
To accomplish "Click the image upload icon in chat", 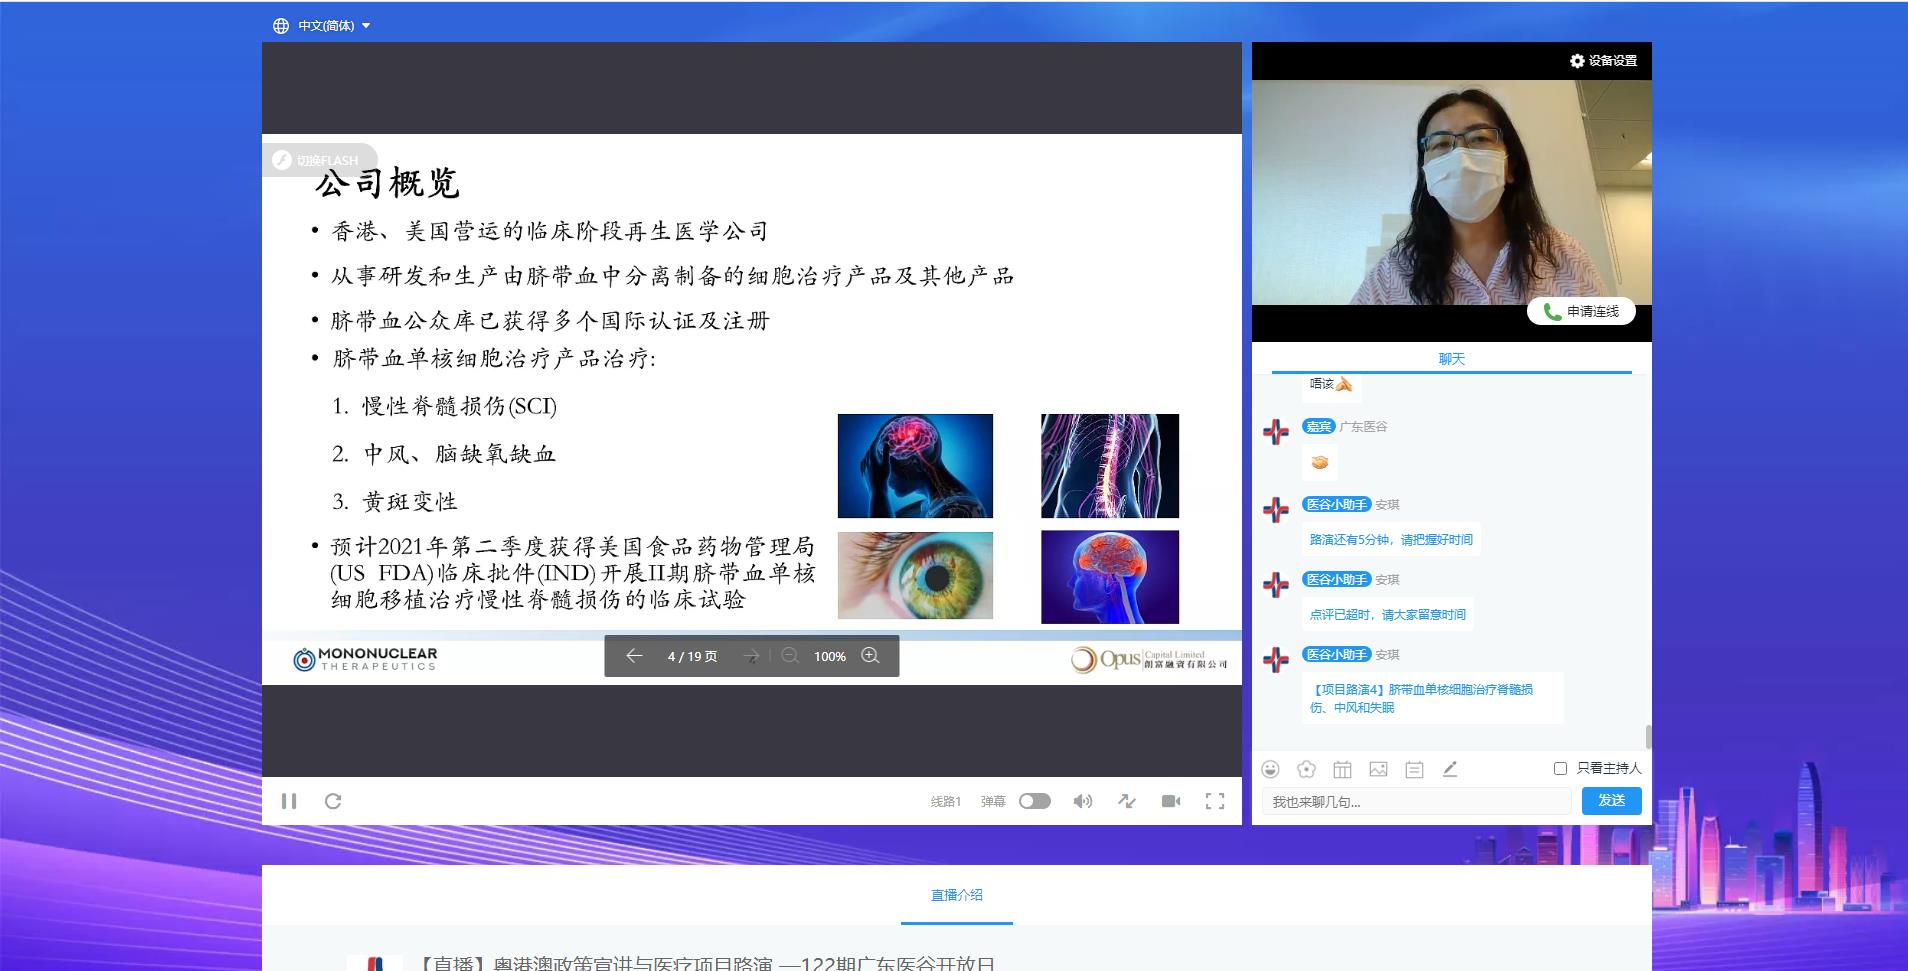I will point(1378,769).
